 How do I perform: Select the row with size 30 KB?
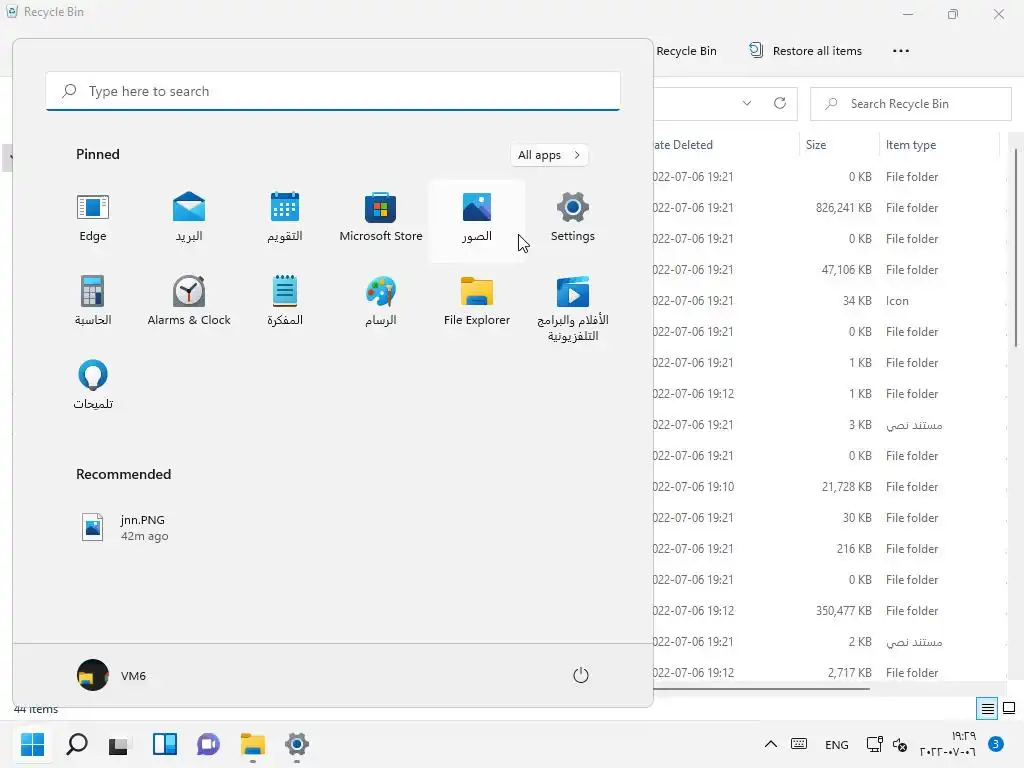[829, 518]
